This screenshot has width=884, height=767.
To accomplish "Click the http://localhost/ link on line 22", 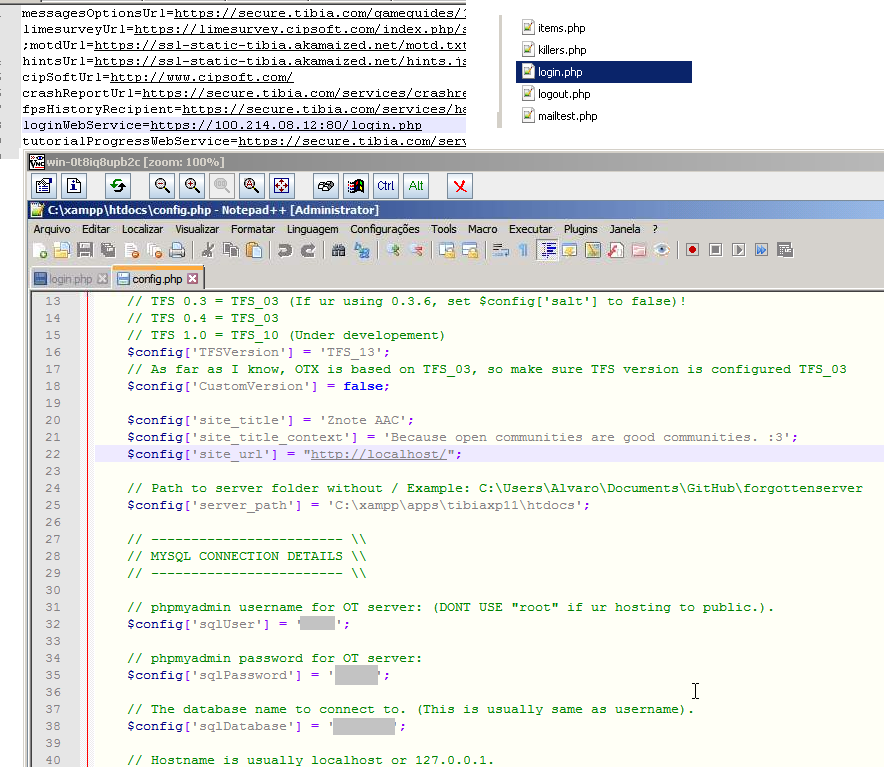I will [379, 455].
